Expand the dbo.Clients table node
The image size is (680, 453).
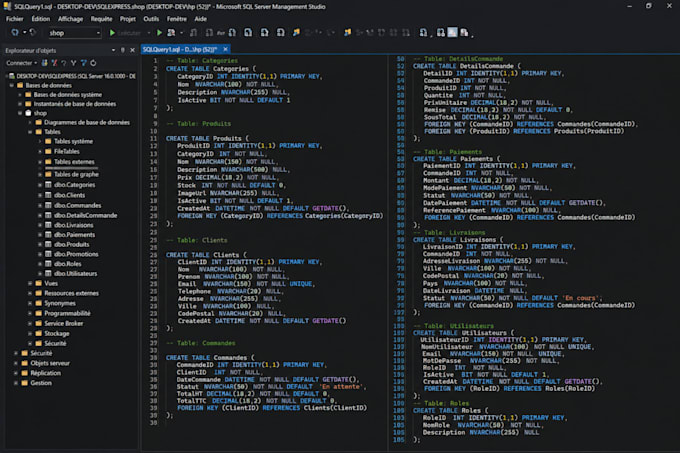pyautogui.click(x=40, y=195)
